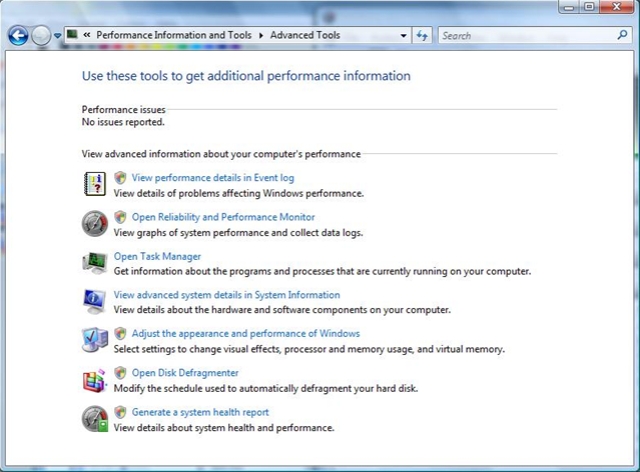The height and width of the screenshot is (472, 640).
Task: Click the UAC shield beside health report link
Action: click(x=120, y=412)
